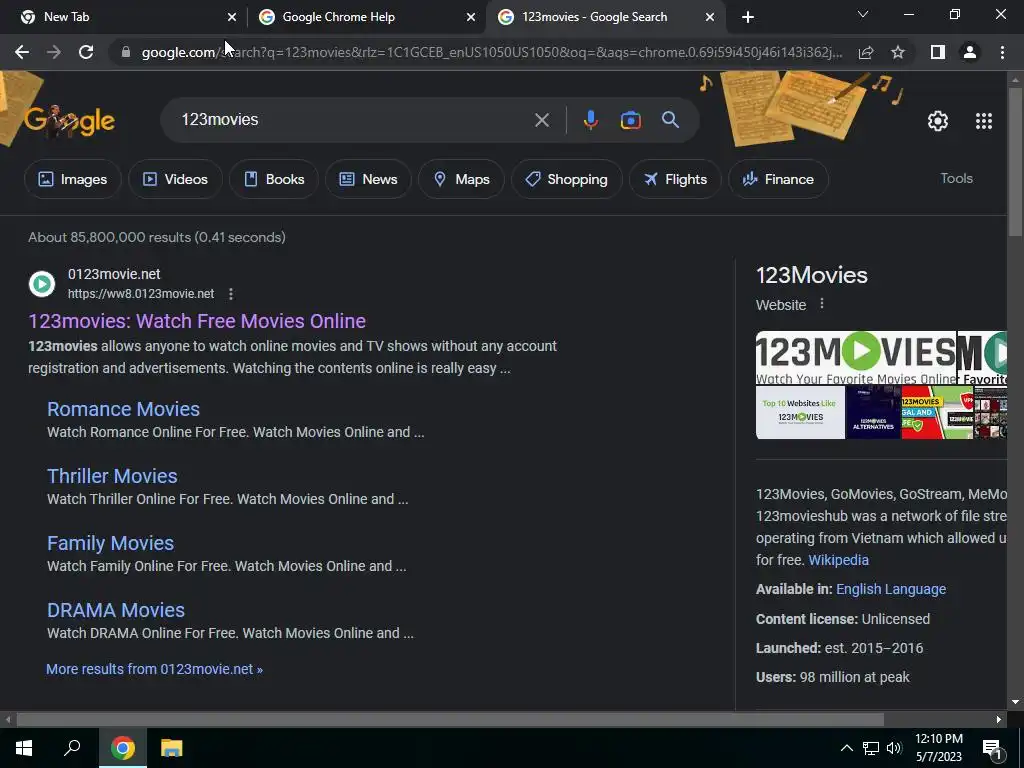Open the Thriller Movies sitelink

click(112, 476)
